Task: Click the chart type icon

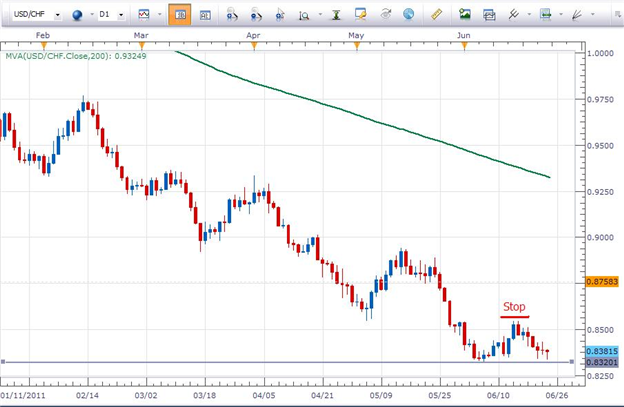Action: pos(144,15)
